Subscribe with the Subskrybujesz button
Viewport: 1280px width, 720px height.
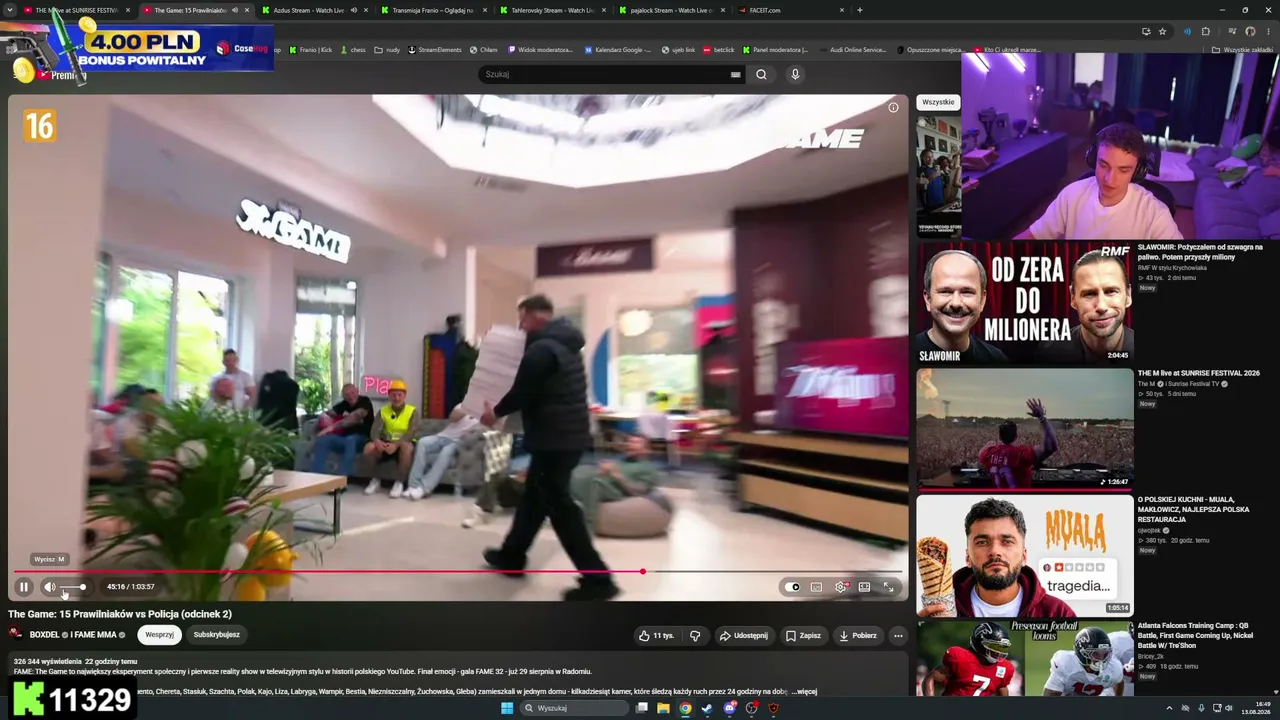click(216, 635)
